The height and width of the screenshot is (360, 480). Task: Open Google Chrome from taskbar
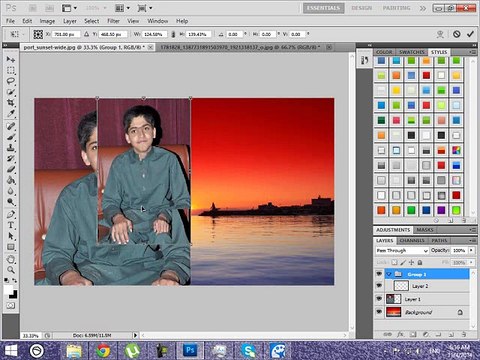point(103,351)
